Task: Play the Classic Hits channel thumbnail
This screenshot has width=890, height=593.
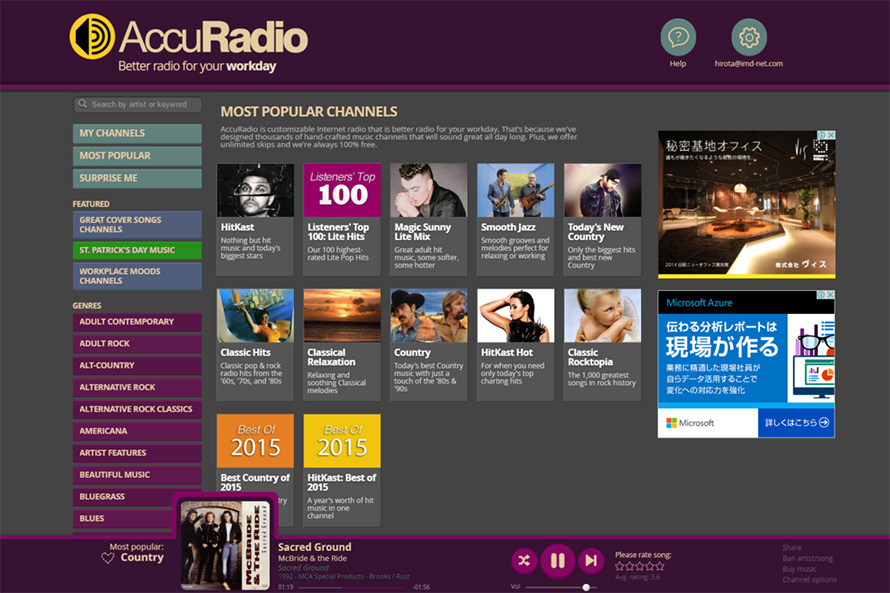Action: click(x=255, y=316)
